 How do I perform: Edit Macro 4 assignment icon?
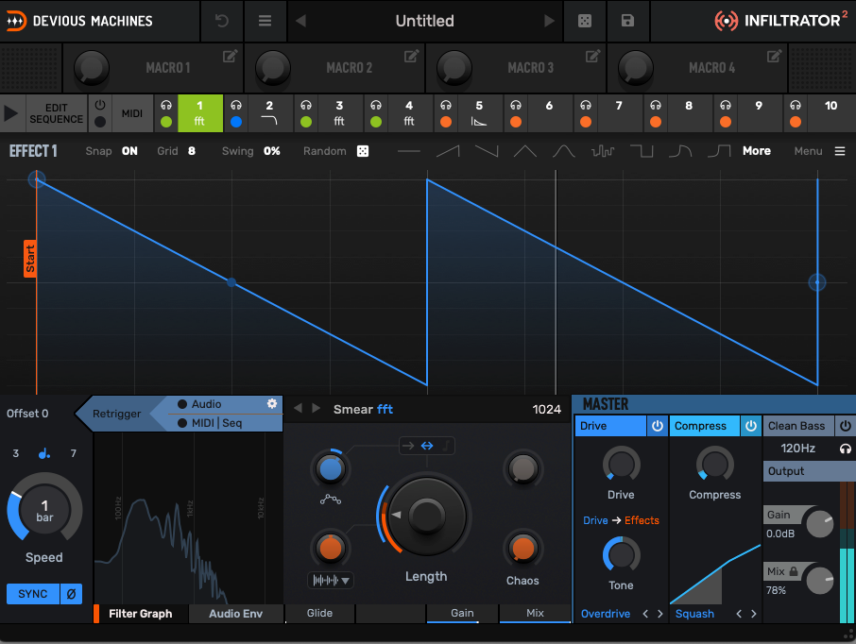coord(774,56)
